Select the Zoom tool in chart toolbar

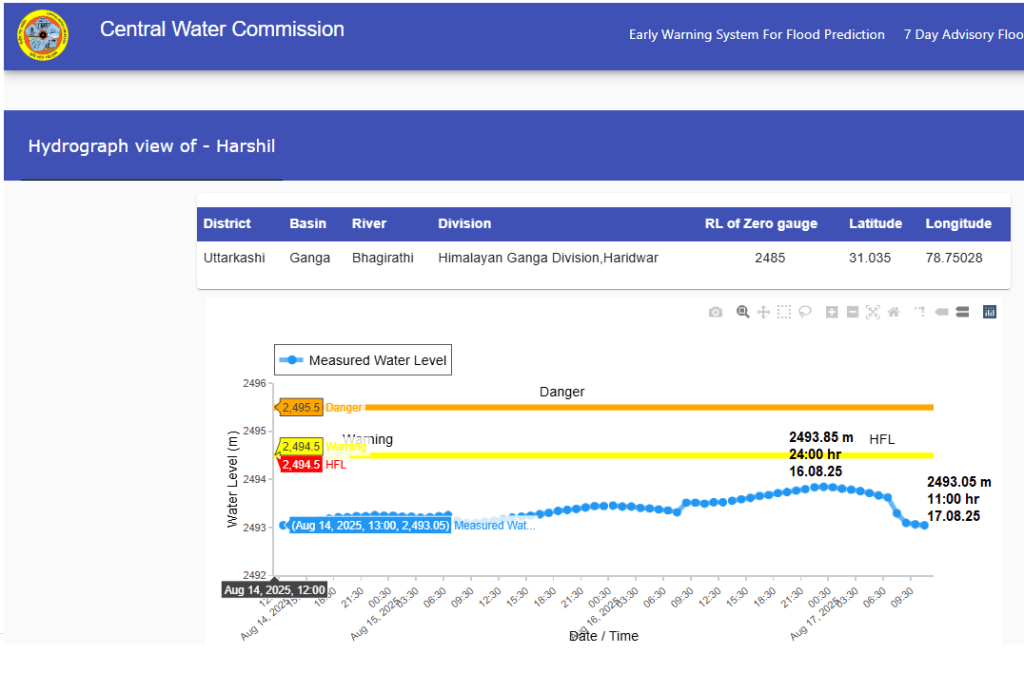[x=743, y=313]
